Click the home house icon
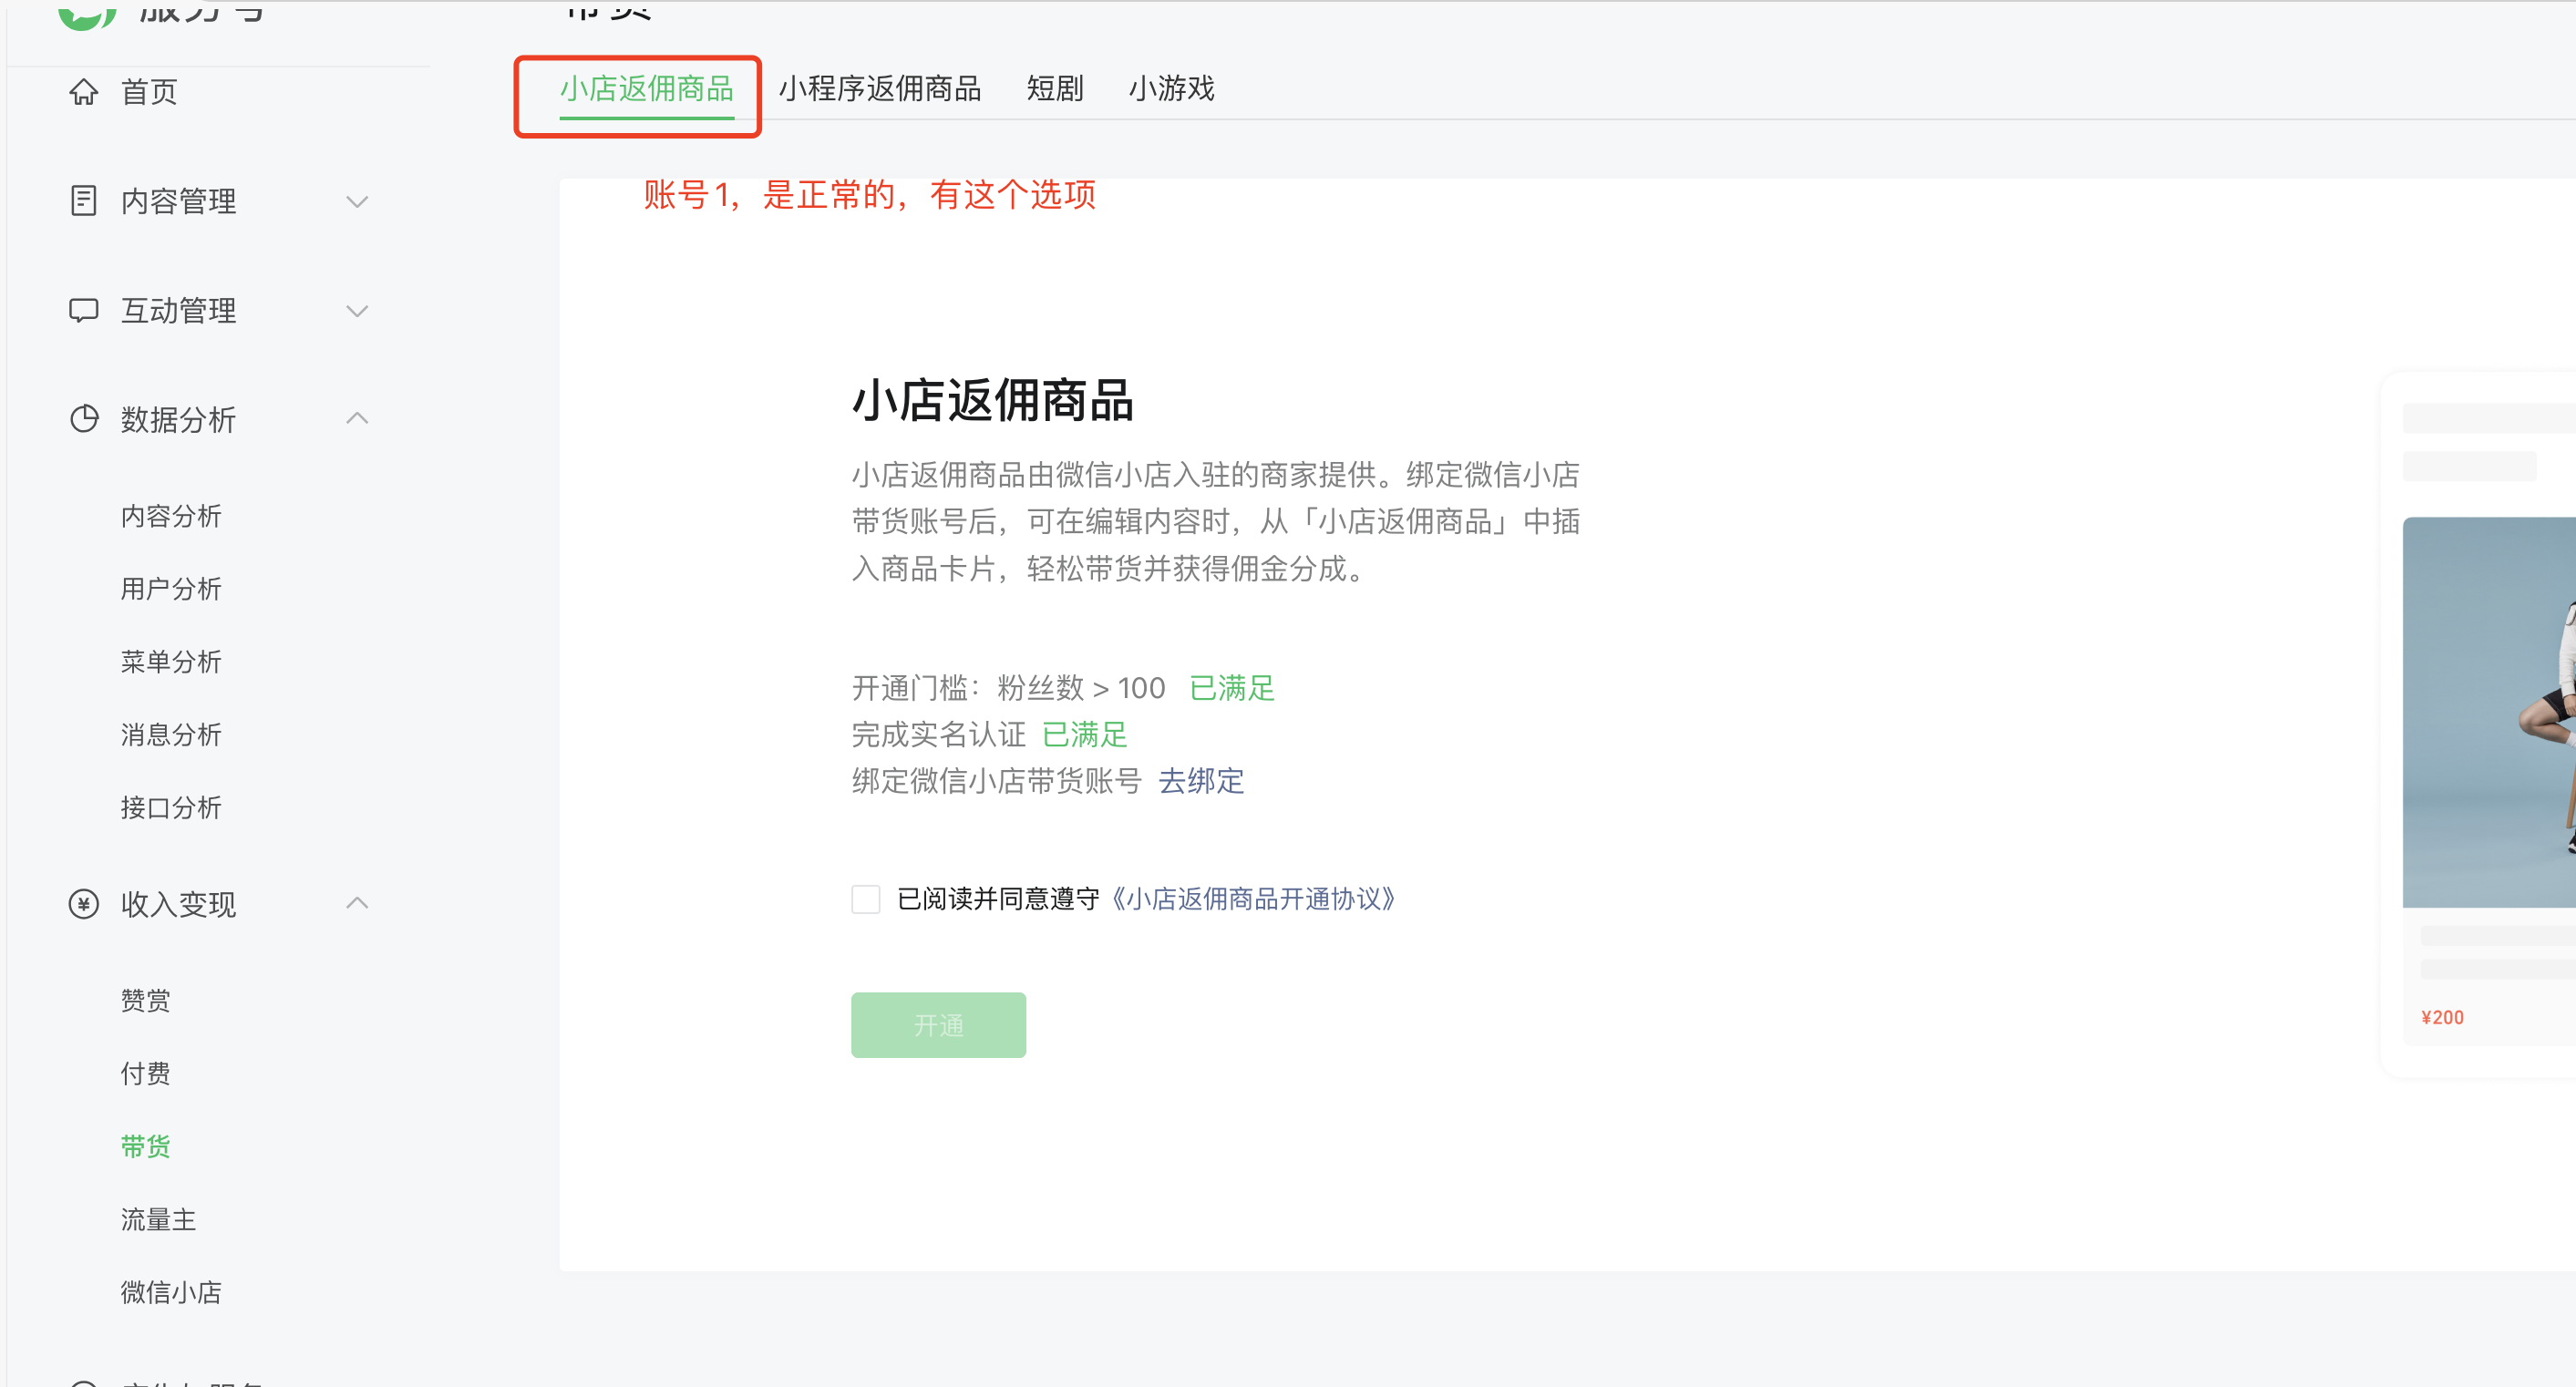 [x=83, y=92]
